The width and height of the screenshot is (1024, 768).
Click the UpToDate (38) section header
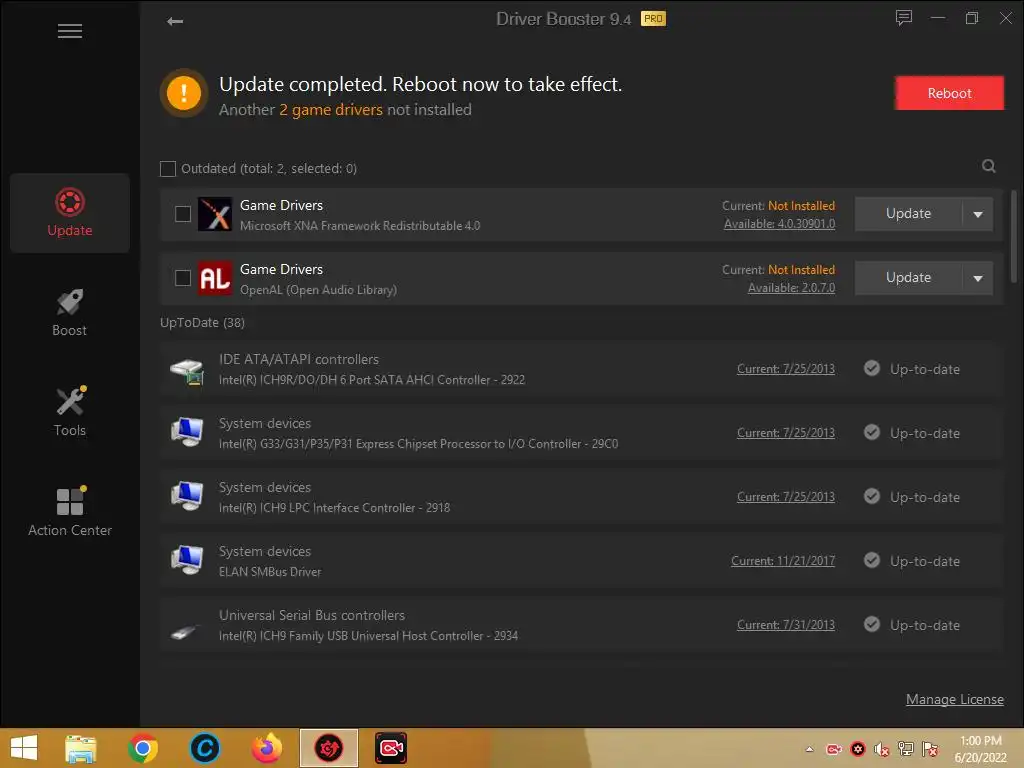click(202, 323)
